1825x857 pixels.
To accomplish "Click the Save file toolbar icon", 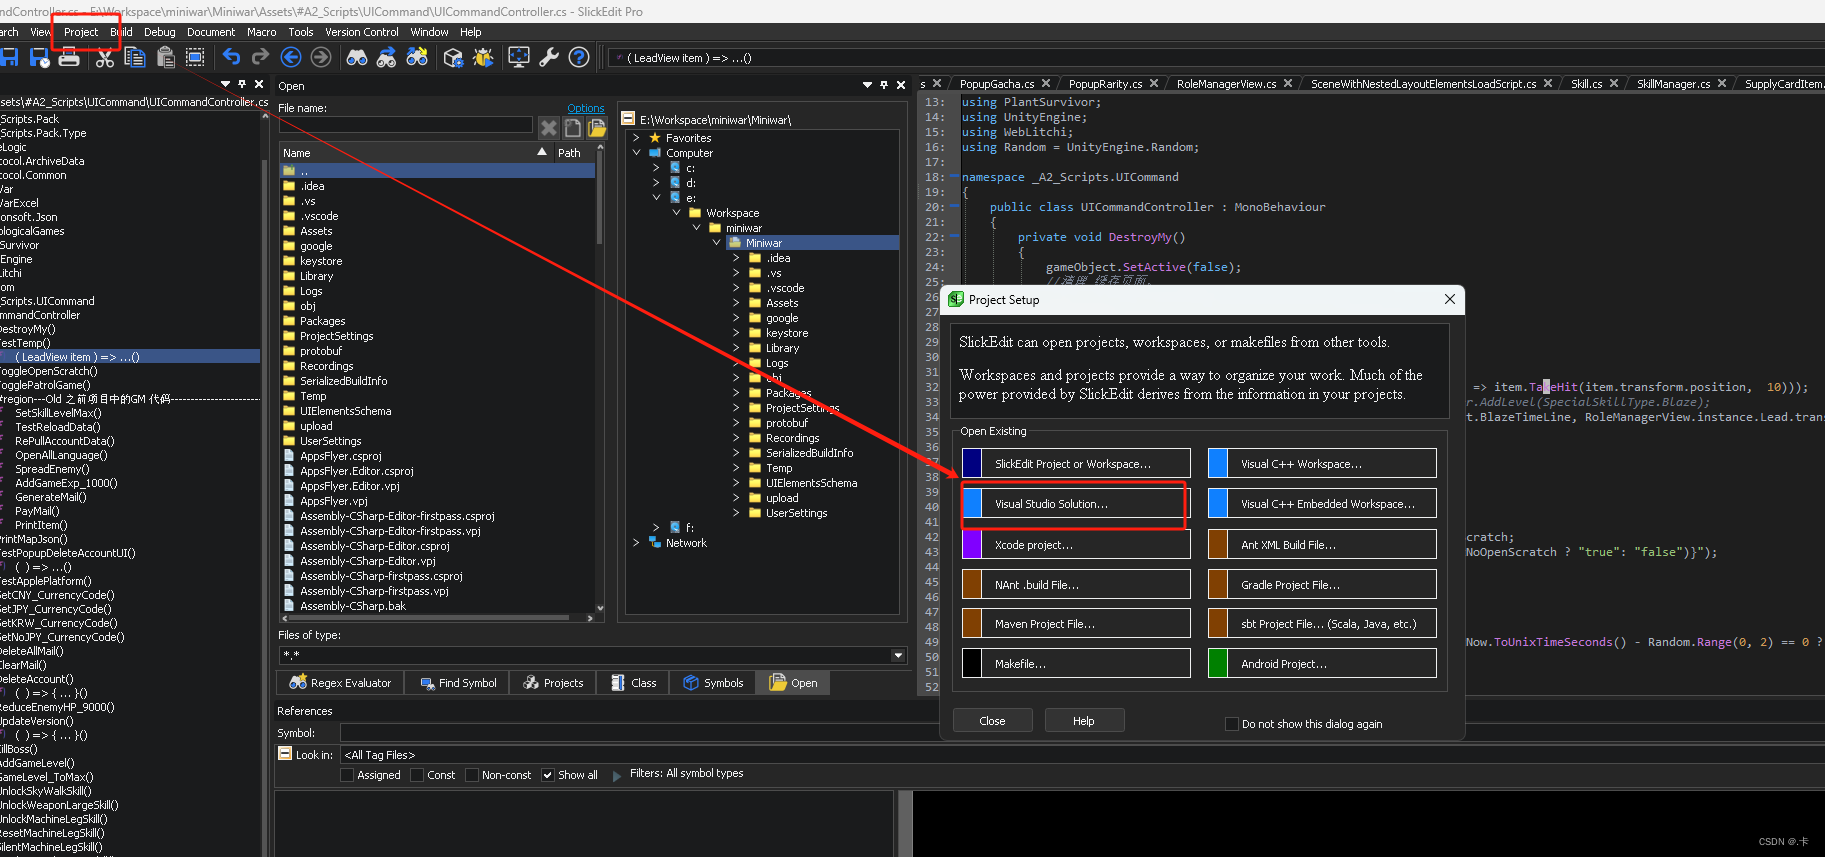I will (9, 57).
